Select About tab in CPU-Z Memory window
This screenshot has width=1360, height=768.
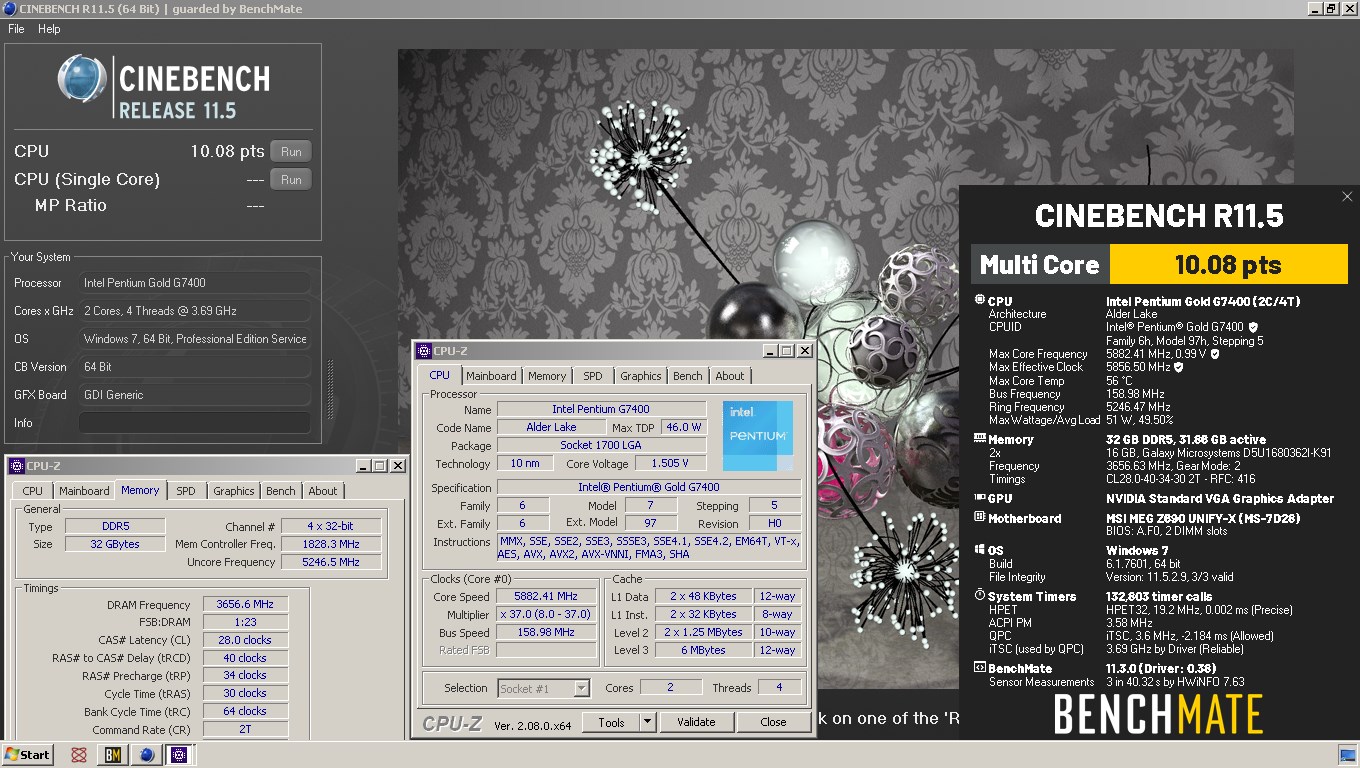[322, 491]
